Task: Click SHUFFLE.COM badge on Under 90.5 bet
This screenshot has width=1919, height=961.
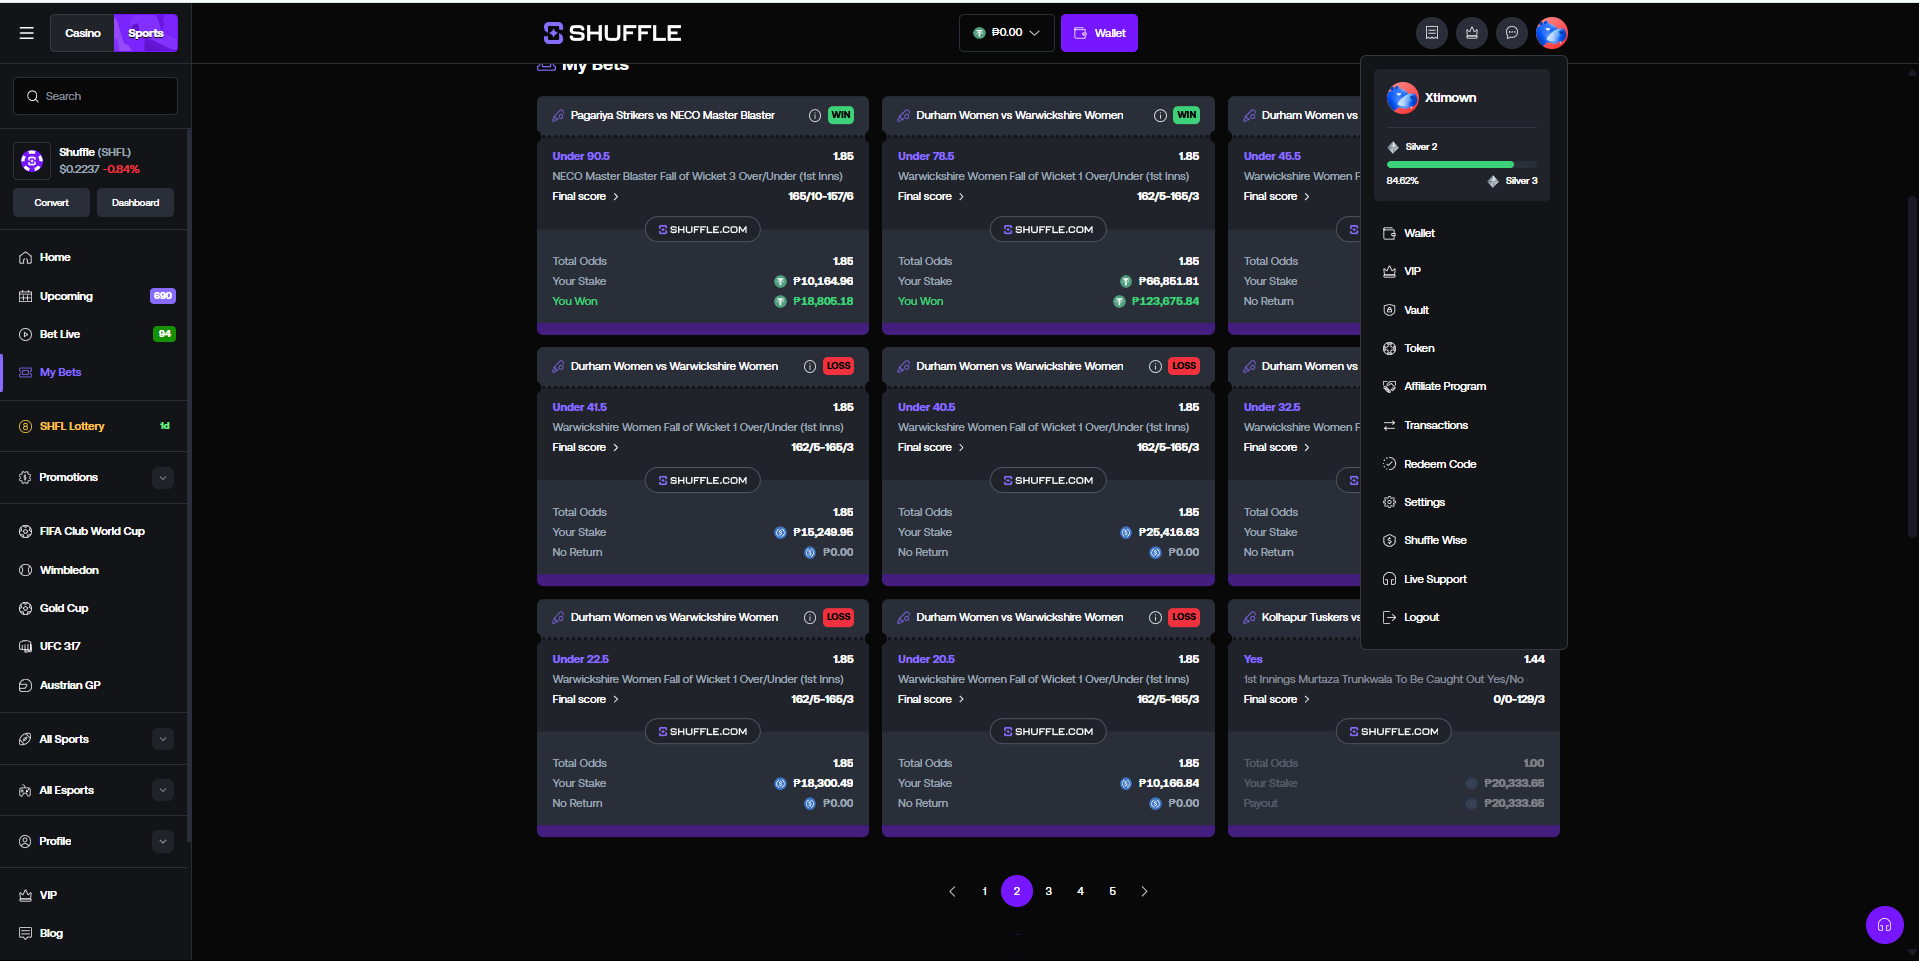Action: coord(703,229)
